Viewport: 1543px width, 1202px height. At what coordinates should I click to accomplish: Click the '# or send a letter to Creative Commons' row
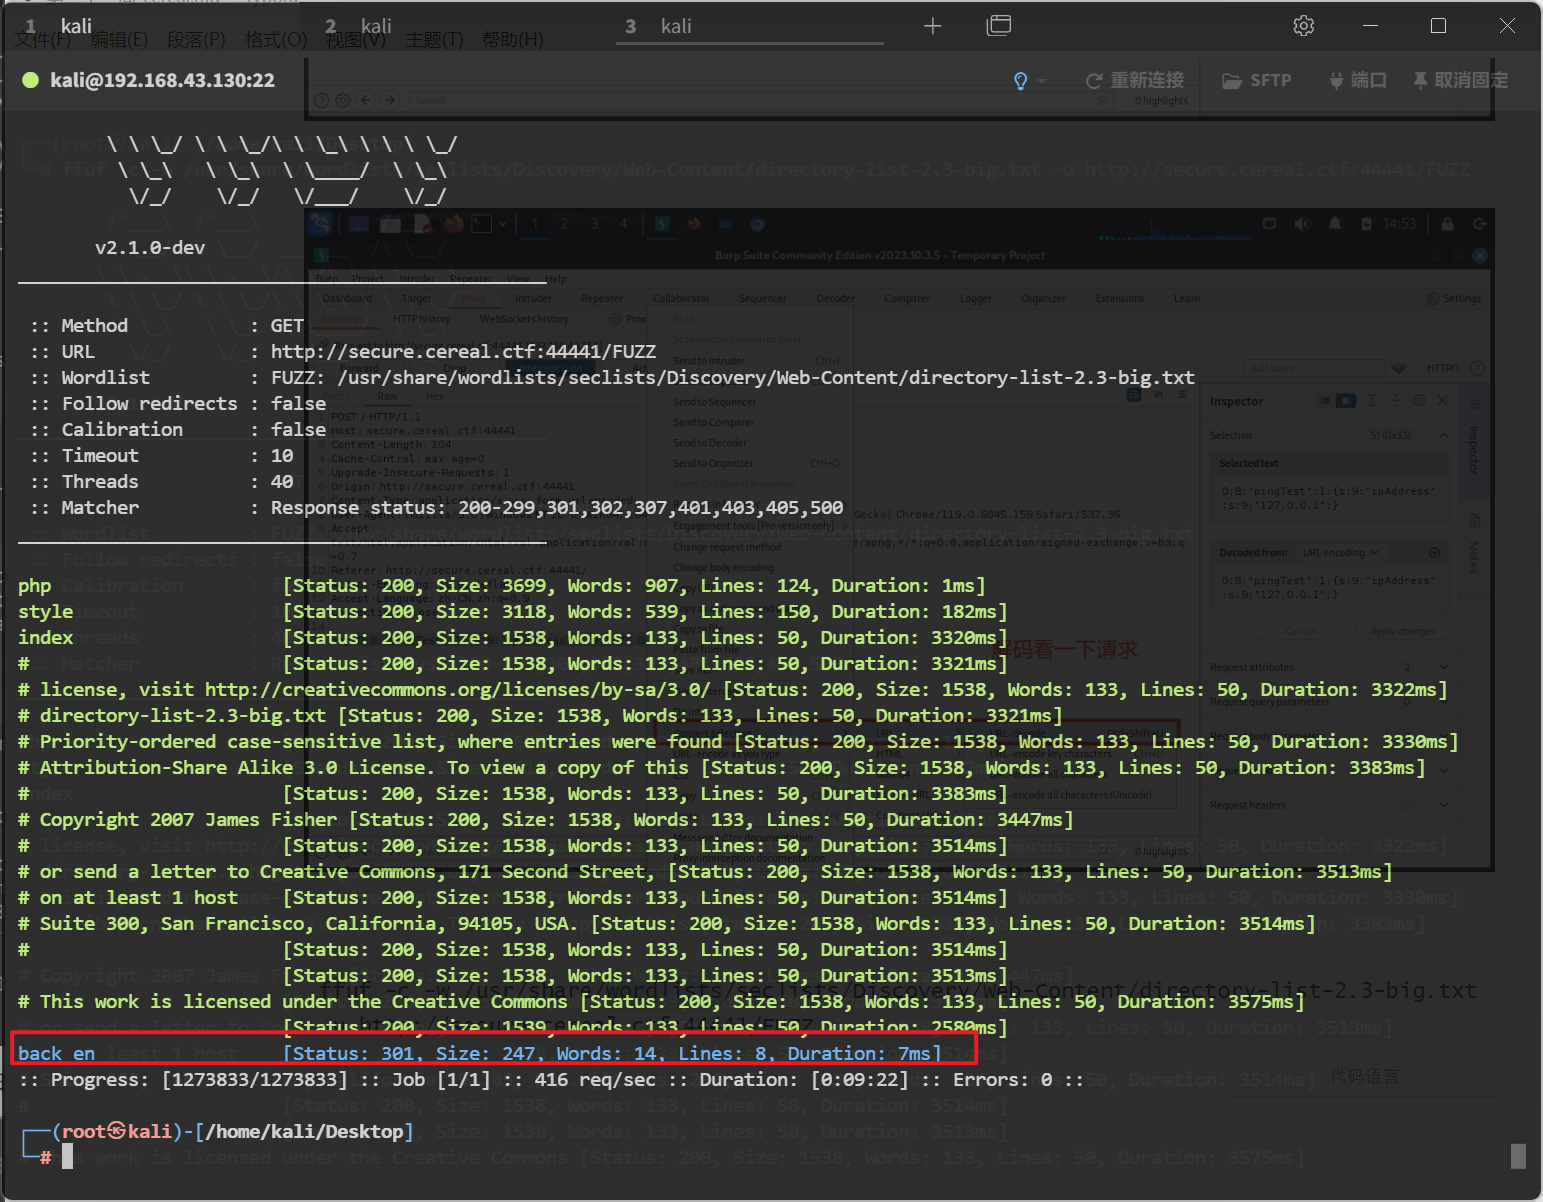click(705, 871)
